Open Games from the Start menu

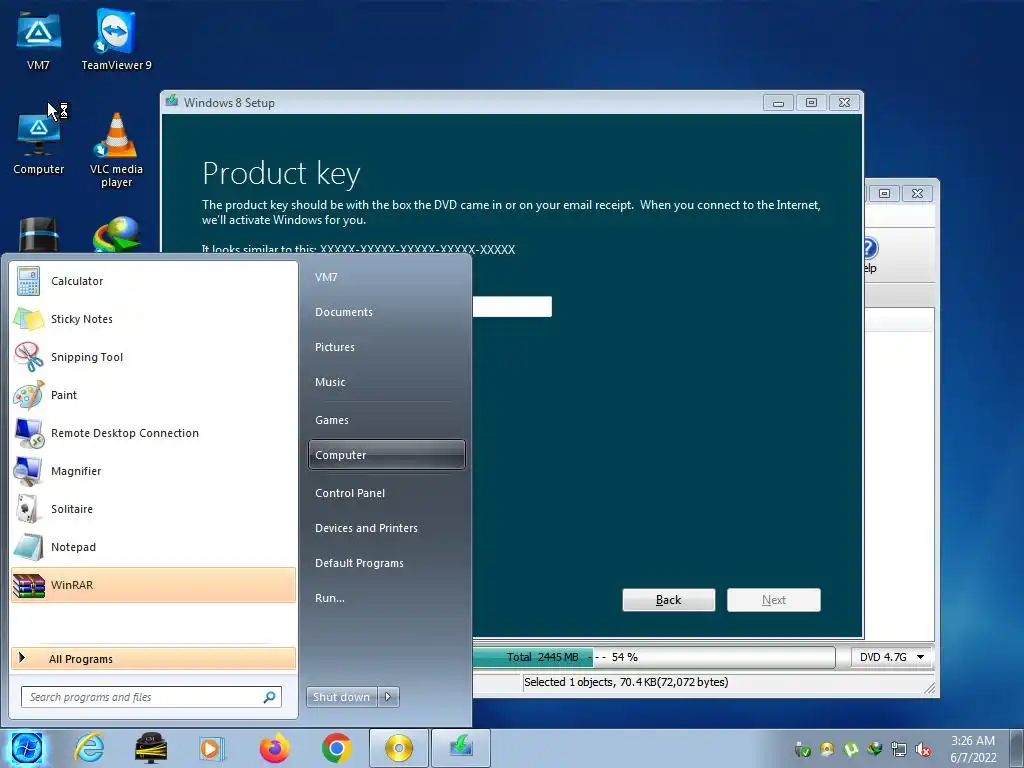(387, 420)
